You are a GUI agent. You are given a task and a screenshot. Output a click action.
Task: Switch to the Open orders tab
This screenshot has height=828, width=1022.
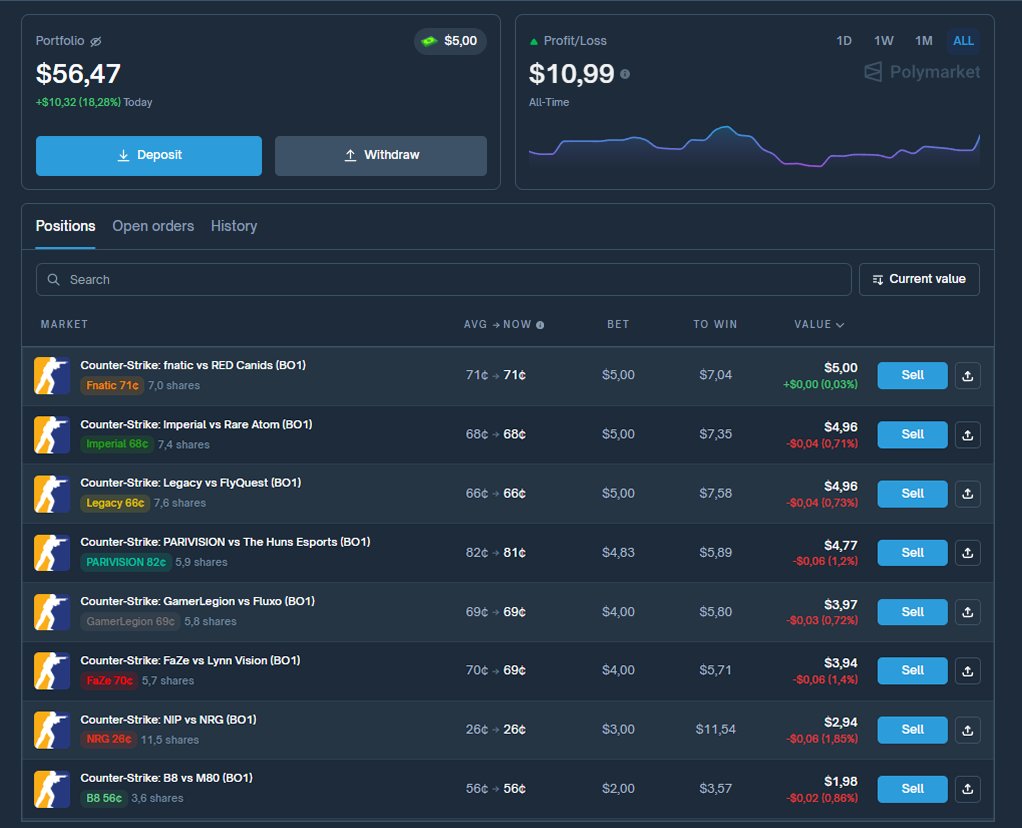(x=152, y=226)
